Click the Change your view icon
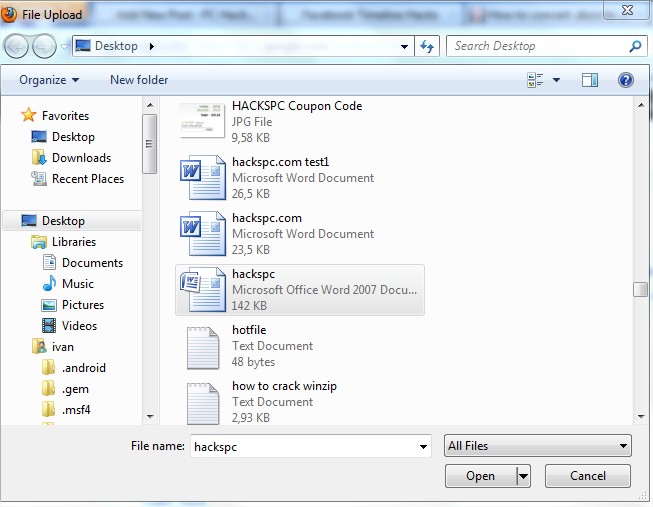Screen dimensions: 653x507 [535, 80]
